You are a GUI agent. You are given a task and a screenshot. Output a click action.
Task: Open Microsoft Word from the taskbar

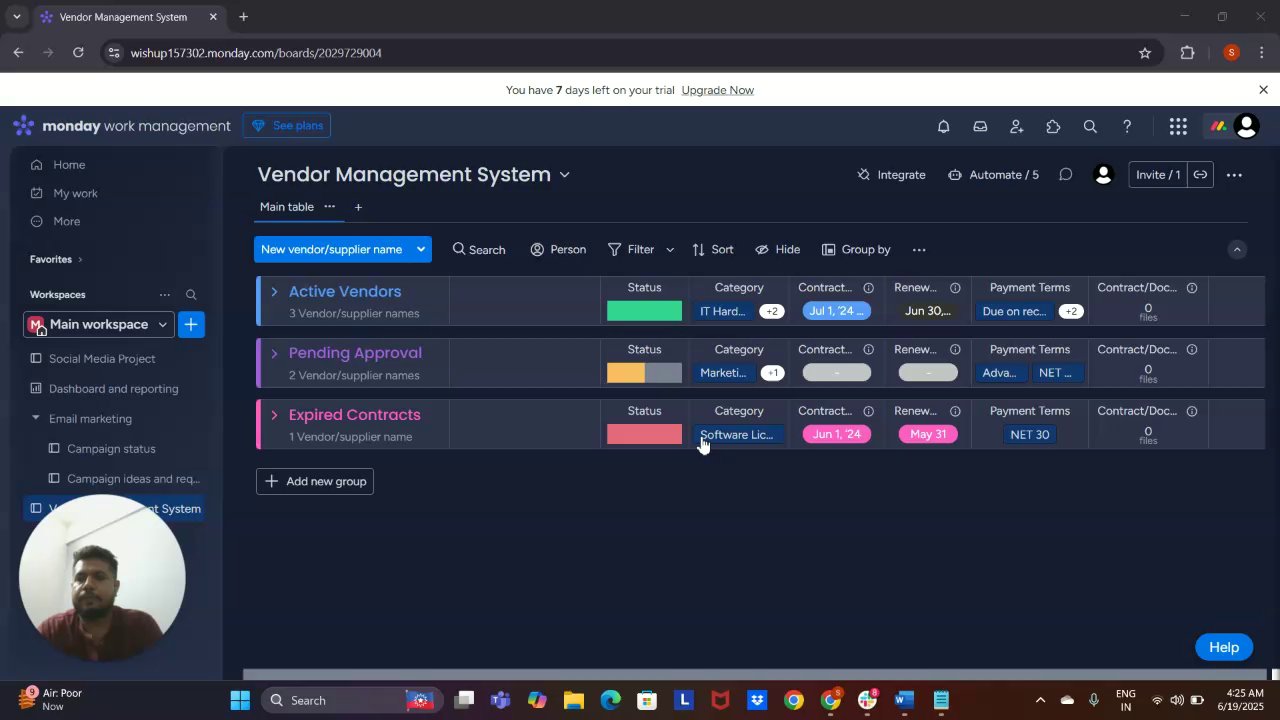[x=904, y=700]
